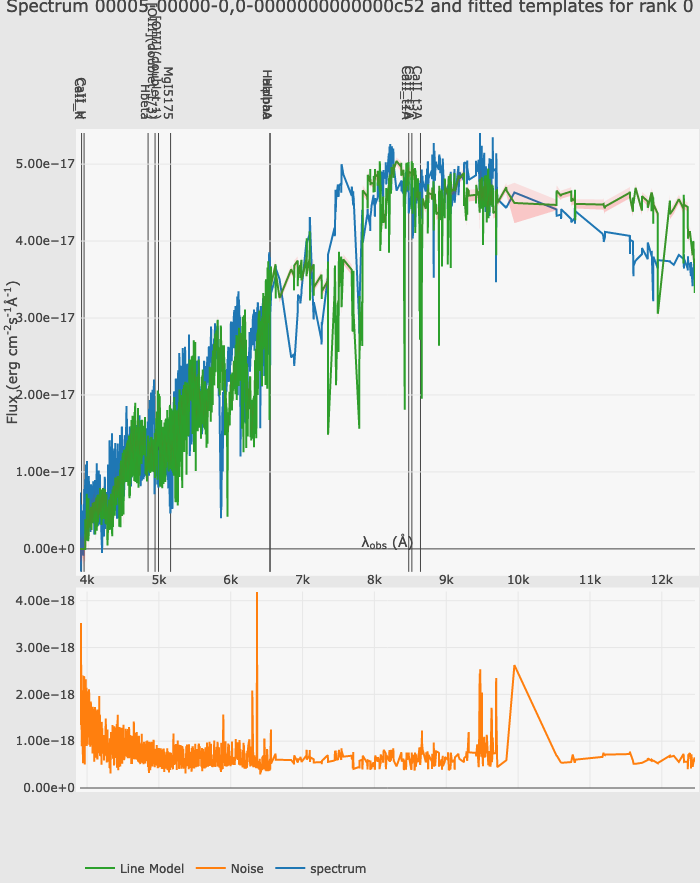Viewport: 700px width, 883px height.
Task: Click the pink shaded error band near 10k
Action: click(x=525, y=203)
